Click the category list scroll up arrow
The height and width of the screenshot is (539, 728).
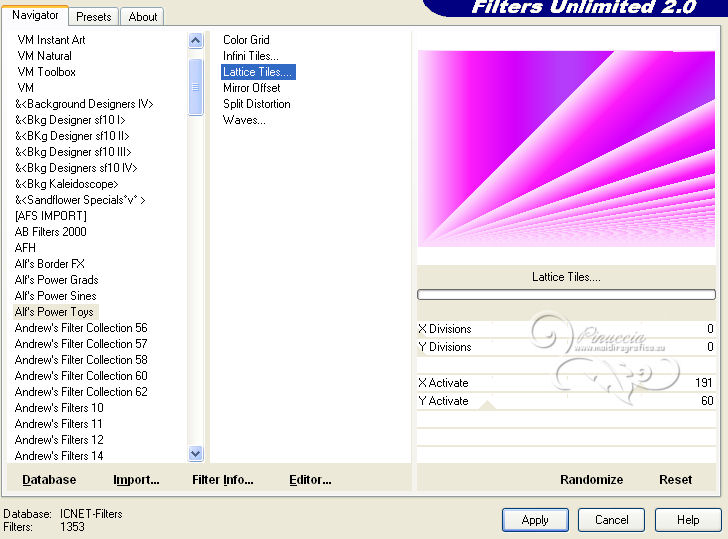click(195, 41)
